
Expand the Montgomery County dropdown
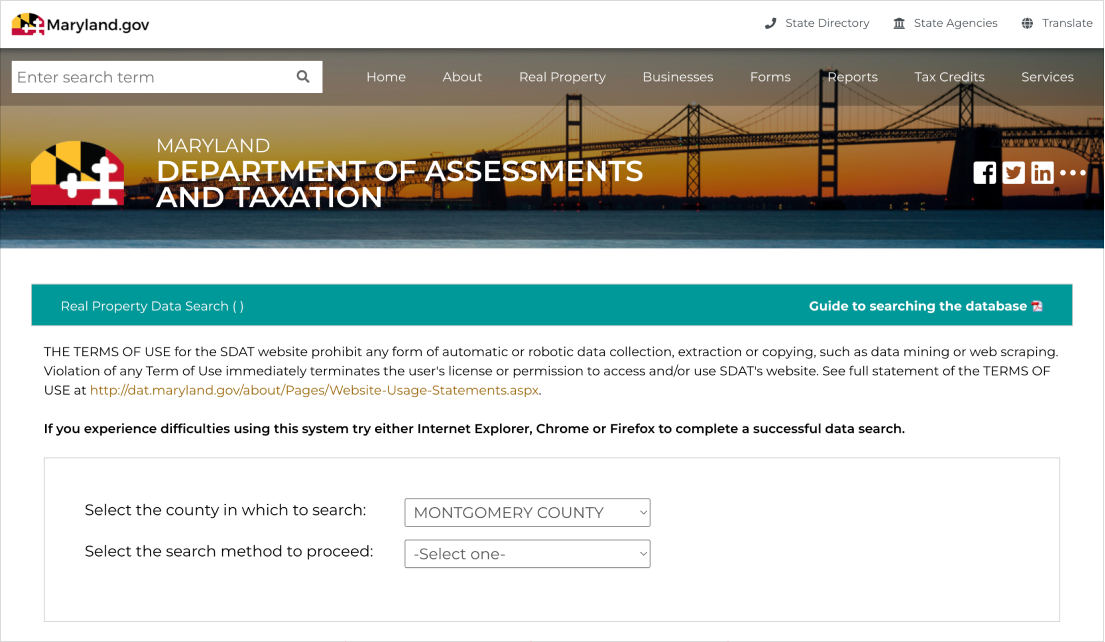click(527, 512)
